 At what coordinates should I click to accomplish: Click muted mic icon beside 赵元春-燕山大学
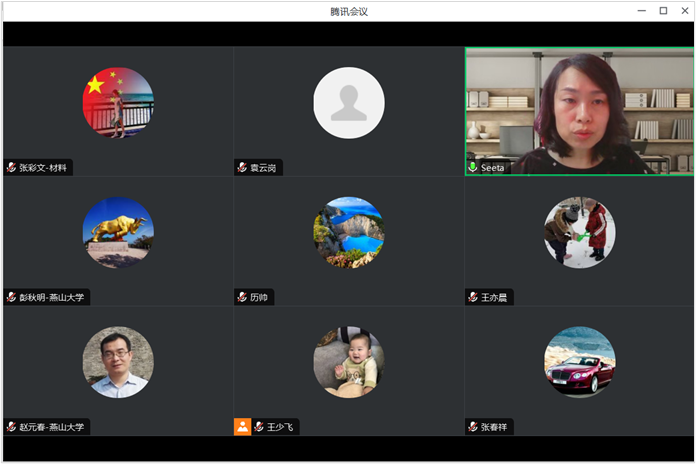click(11, 427)
